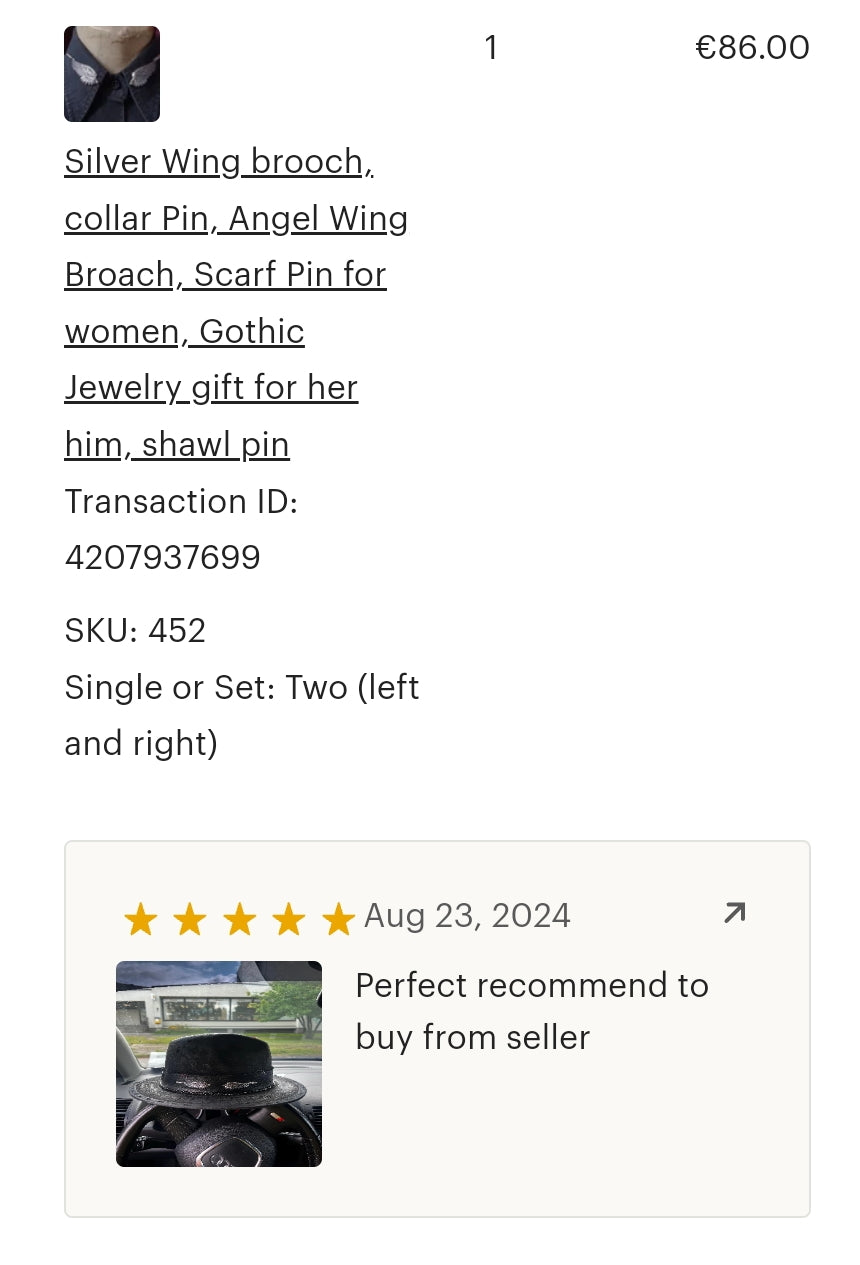Click the fifth rating star
Viewport: 860px width, 1265px height.
click(338, 919)
